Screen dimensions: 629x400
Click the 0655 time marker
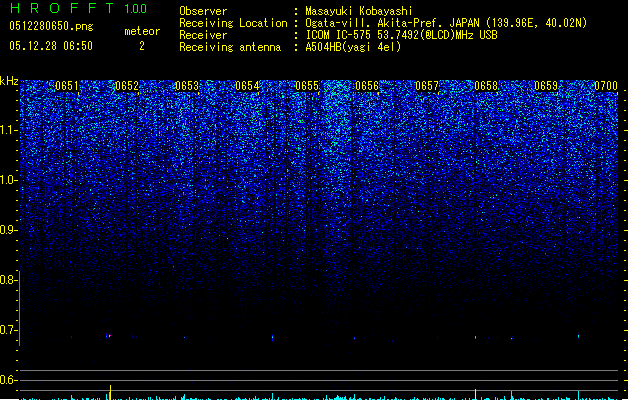307,86
